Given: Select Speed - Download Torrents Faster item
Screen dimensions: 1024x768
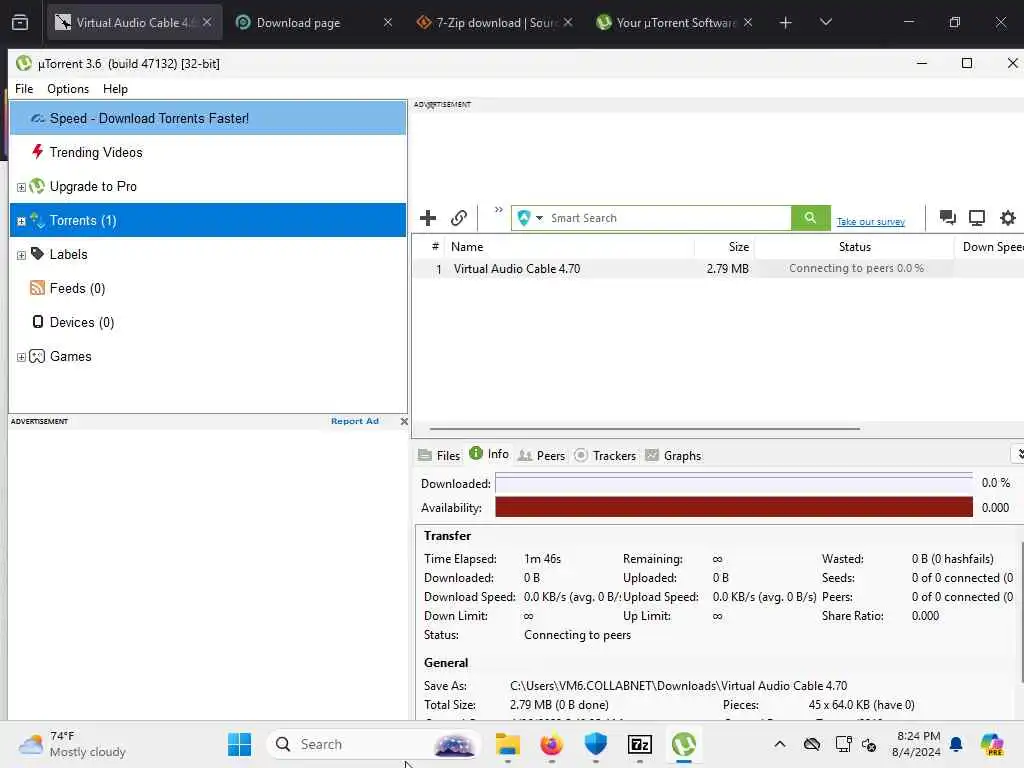Looking at the screenshot, I should click(208, 118).
